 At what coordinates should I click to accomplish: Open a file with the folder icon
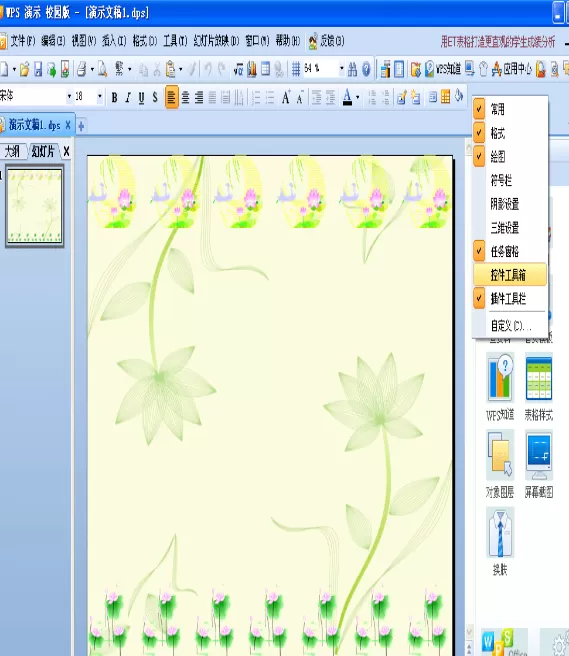tap(24, 69)
